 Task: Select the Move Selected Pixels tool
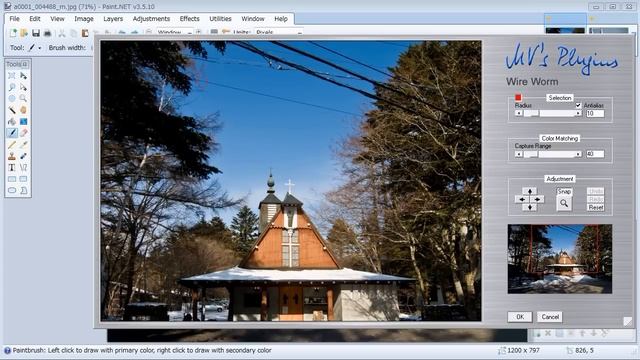tap(23, 76)
